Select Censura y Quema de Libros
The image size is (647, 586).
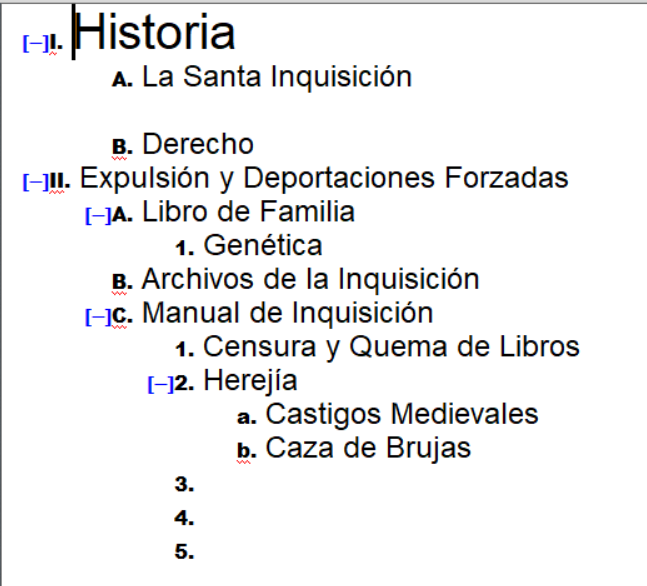pos(391,347)
